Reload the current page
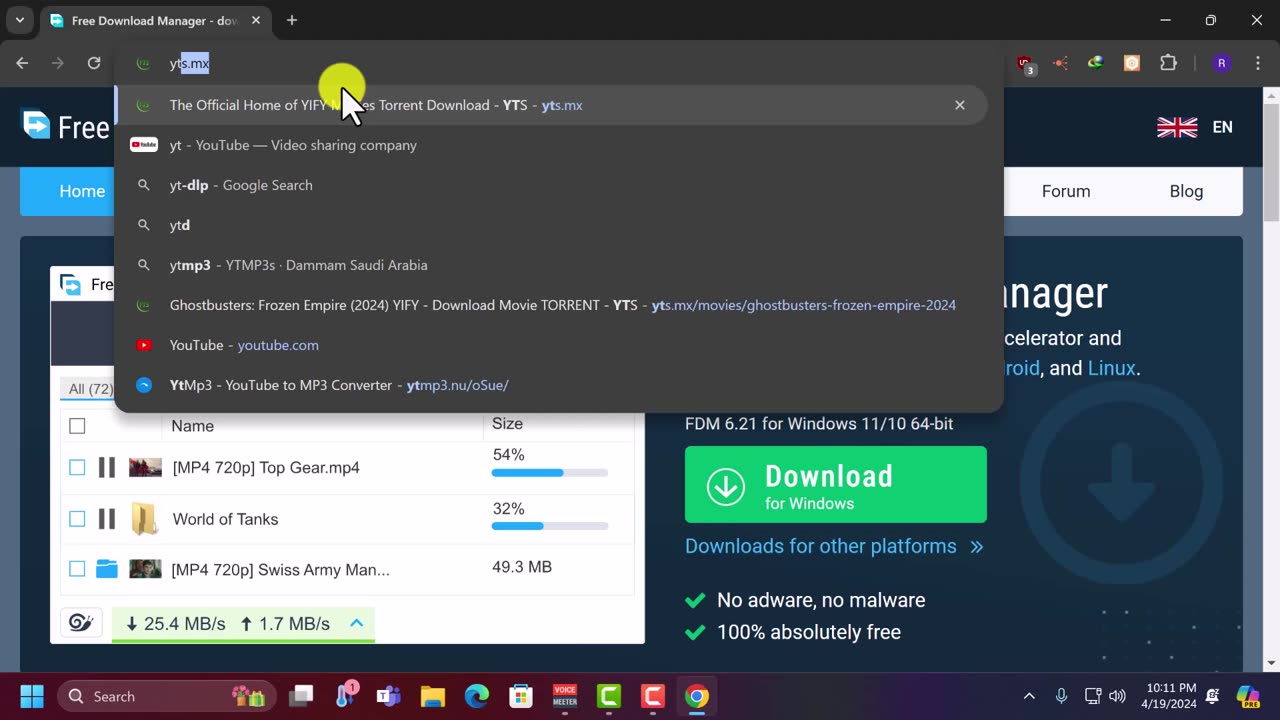Screen dimensions: 1280x720 (94, 63)
